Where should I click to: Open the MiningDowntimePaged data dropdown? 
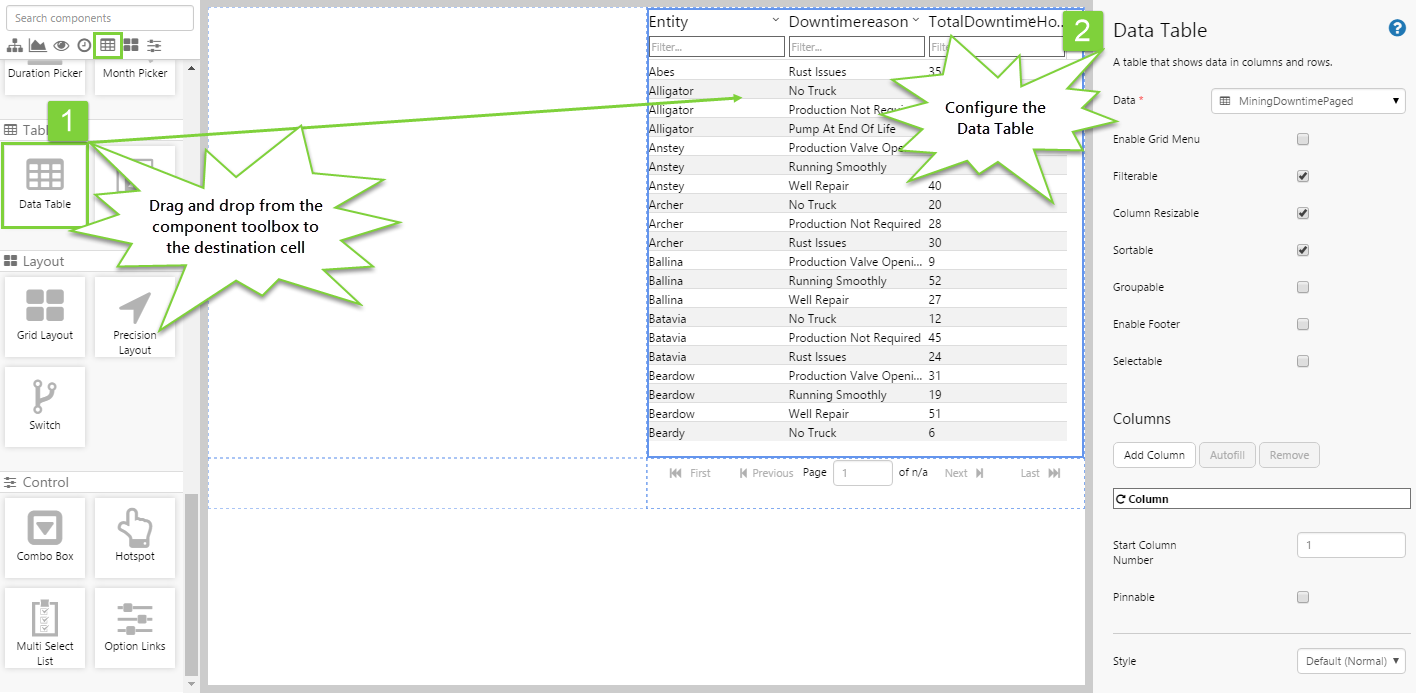[x=1308, y=101]
